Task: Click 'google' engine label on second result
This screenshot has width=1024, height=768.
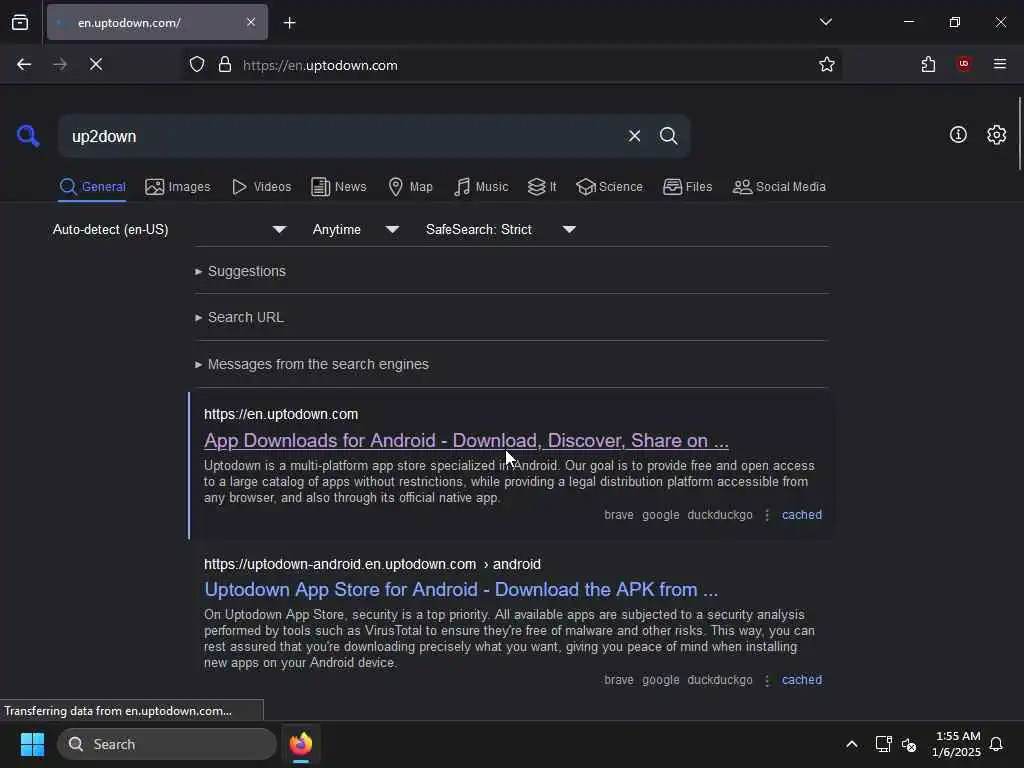Action: pyautogui.click(x=660, y=680)
